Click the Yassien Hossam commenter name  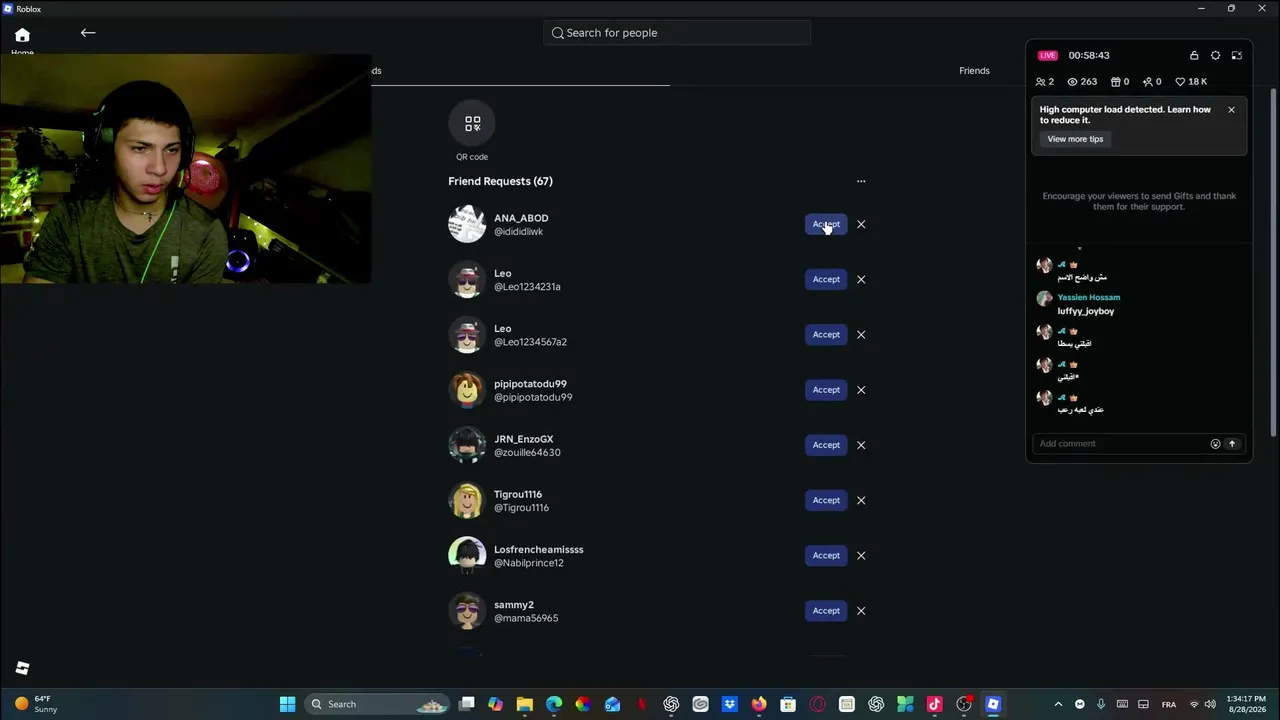[x=1089, y=297]
